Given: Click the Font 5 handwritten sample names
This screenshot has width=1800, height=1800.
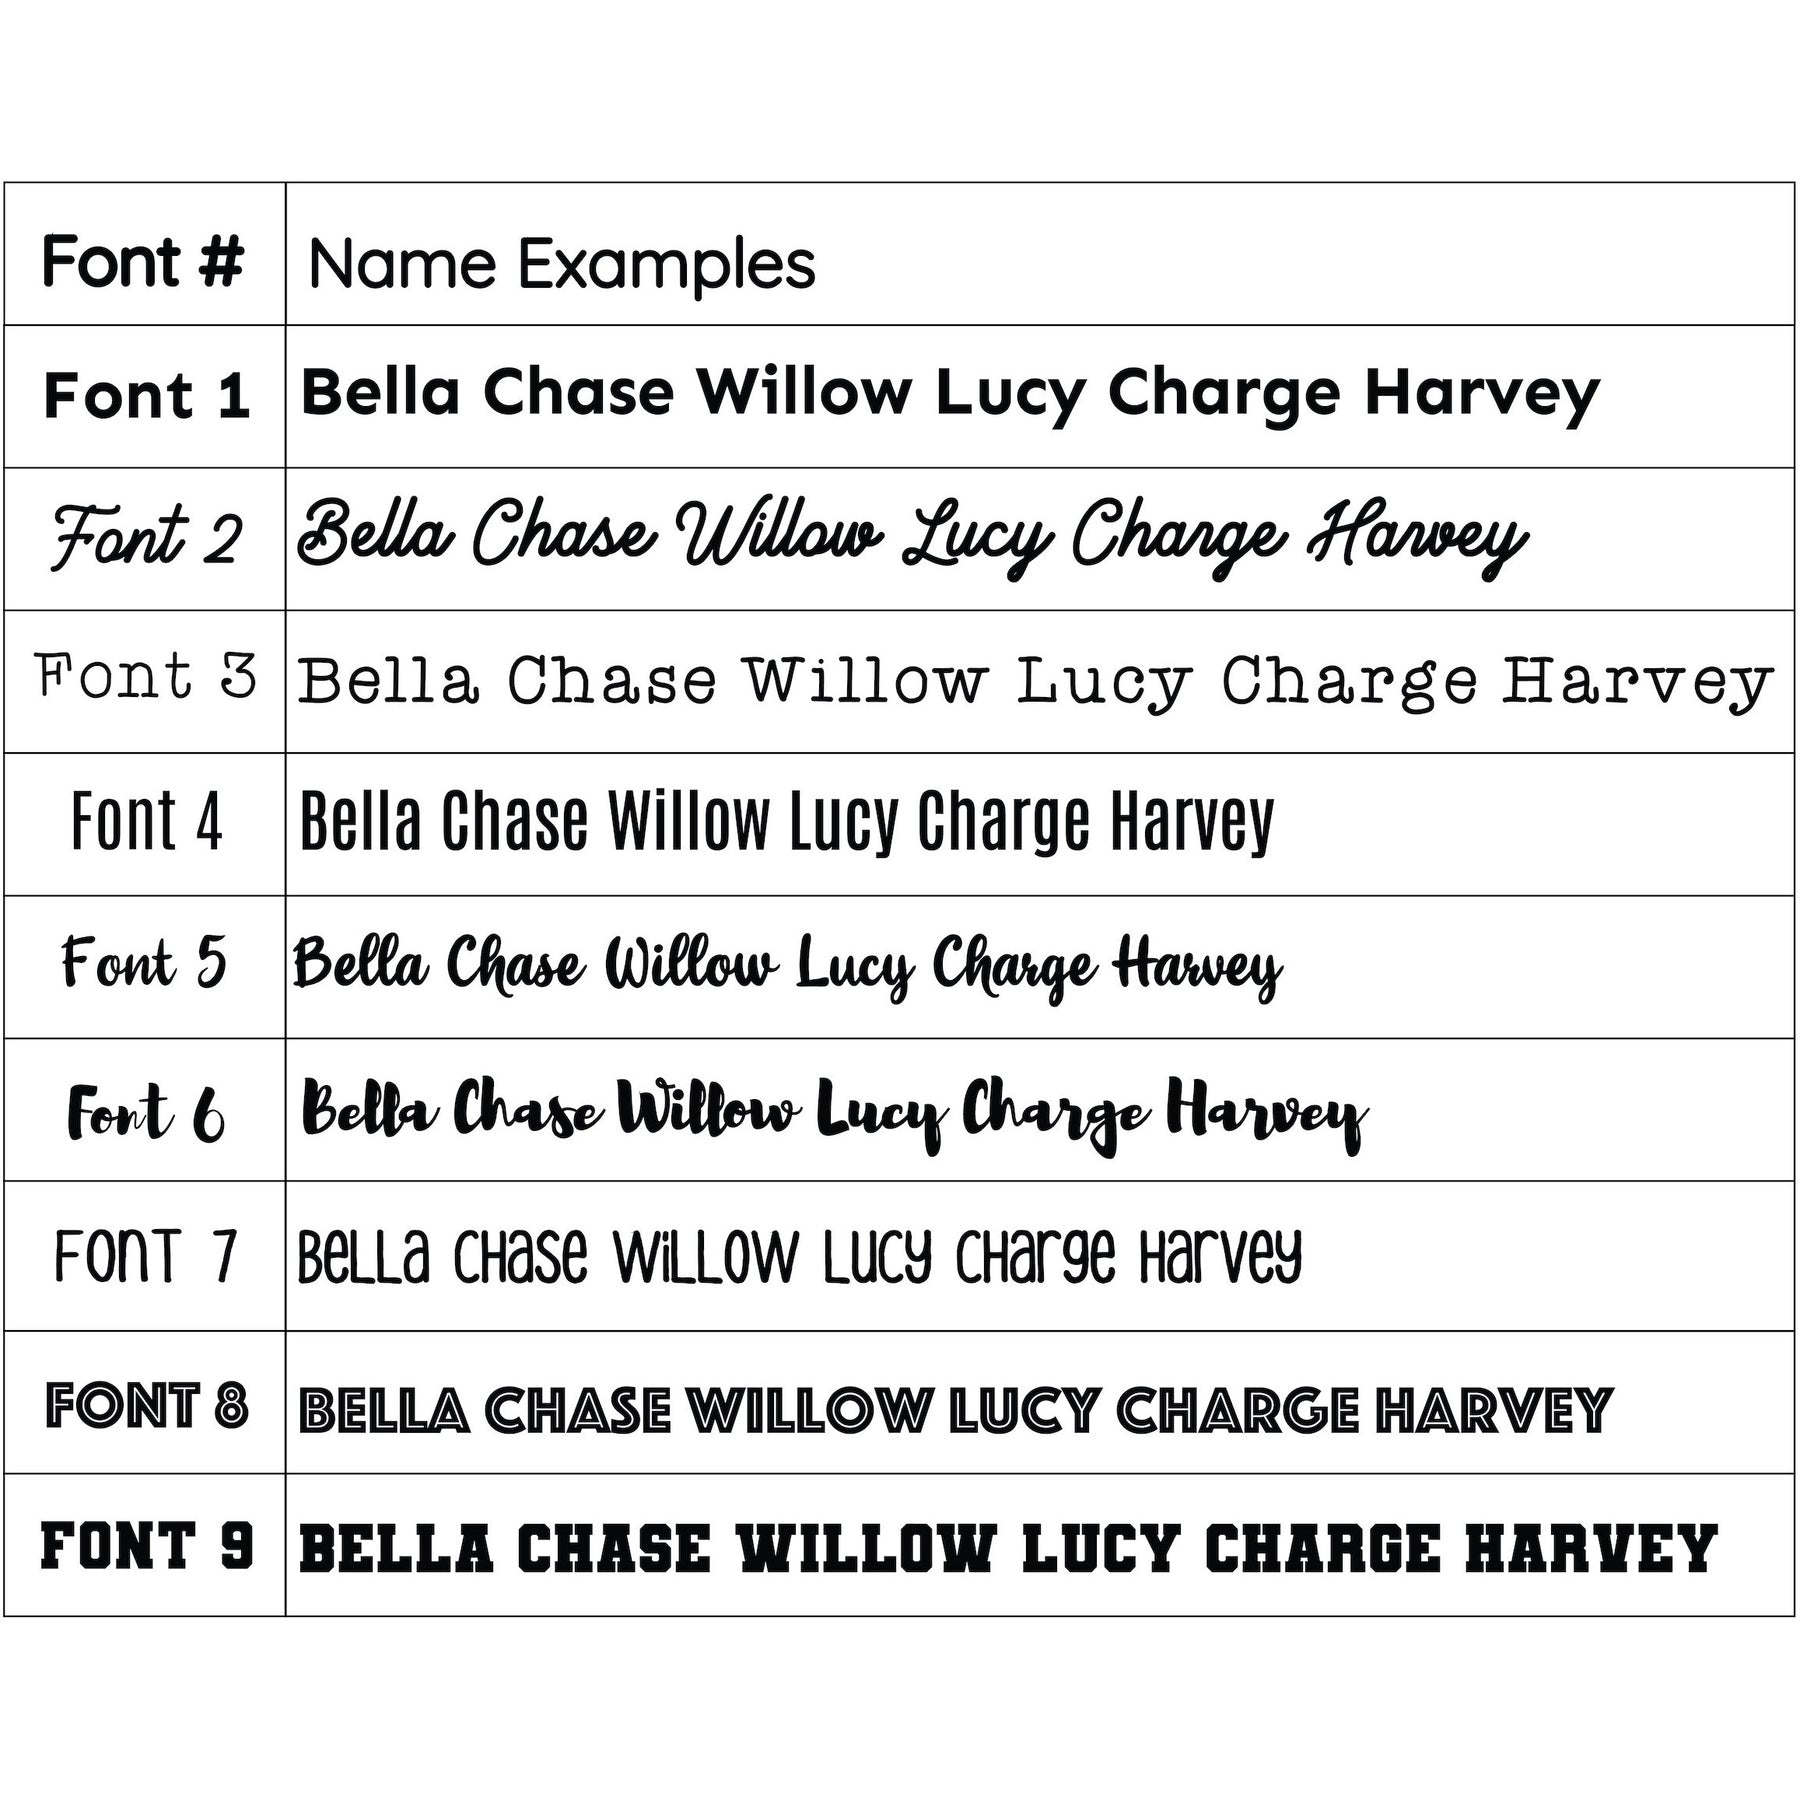Looking at the screenshot, I should click(x=788, y=967).
